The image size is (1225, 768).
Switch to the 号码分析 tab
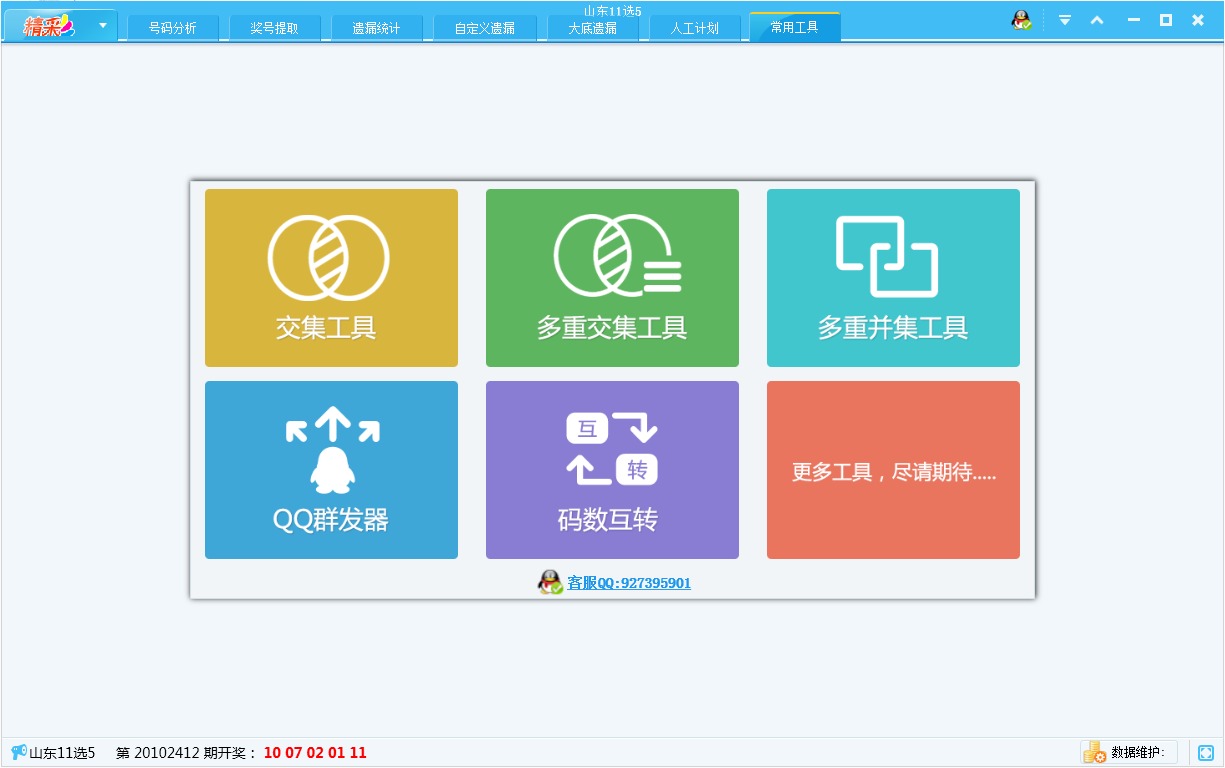173,28
